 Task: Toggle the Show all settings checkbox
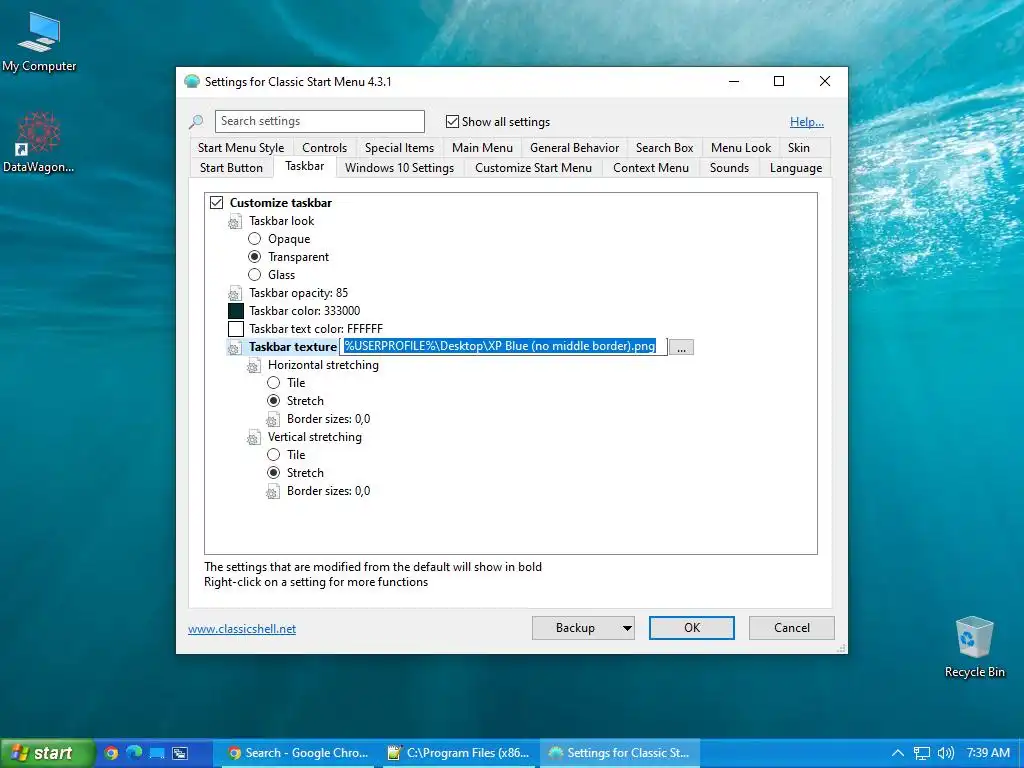[452, 121]
